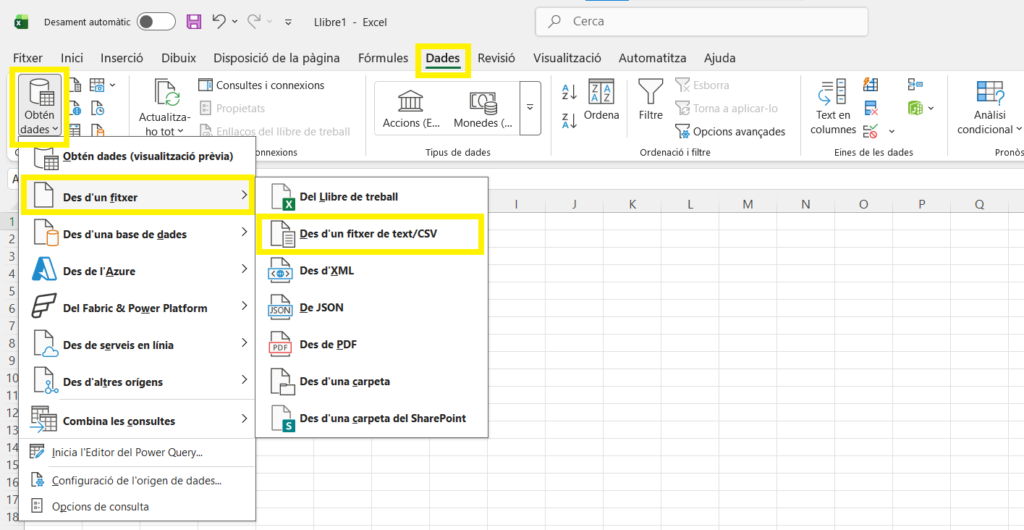Screen dimensions: 1024x530
Task: Click Obtén dades (visualització prèvia)
Action: click(x=138, y=157)
